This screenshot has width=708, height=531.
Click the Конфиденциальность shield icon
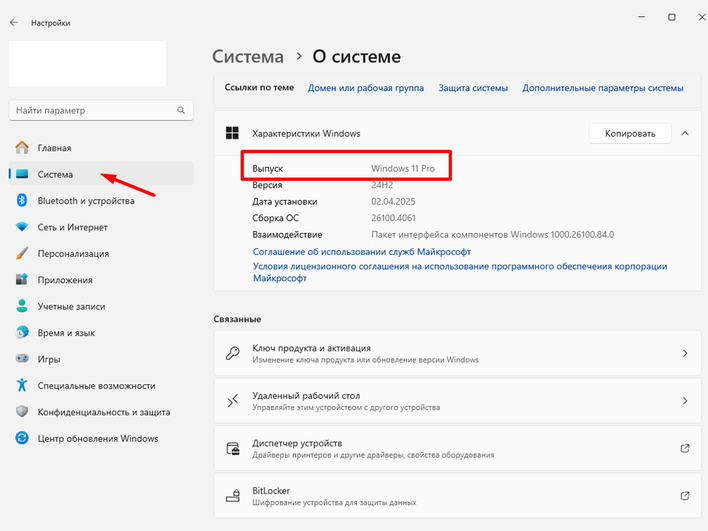(22, 411)
